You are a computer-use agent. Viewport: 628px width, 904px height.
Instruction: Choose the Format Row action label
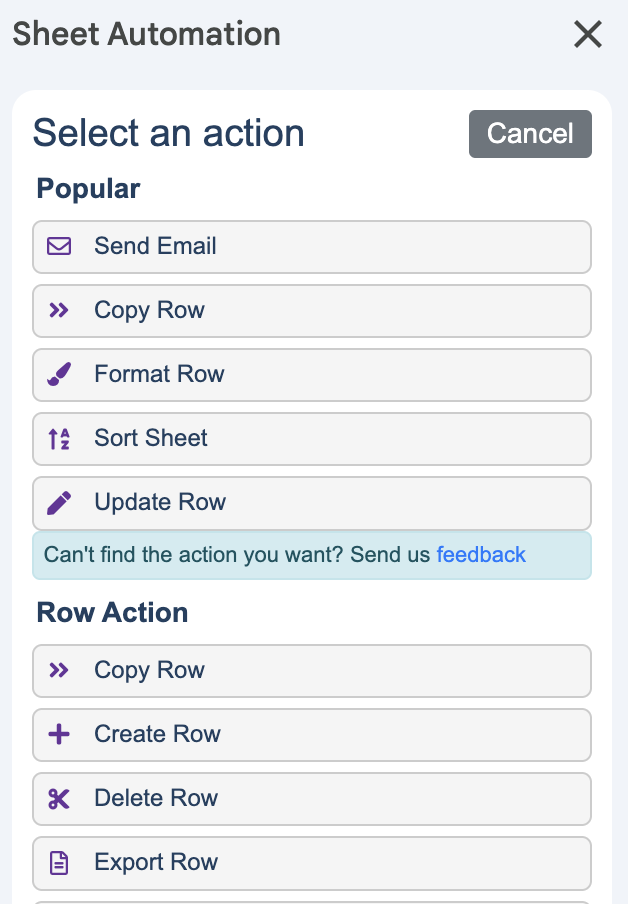coord(159,374)
